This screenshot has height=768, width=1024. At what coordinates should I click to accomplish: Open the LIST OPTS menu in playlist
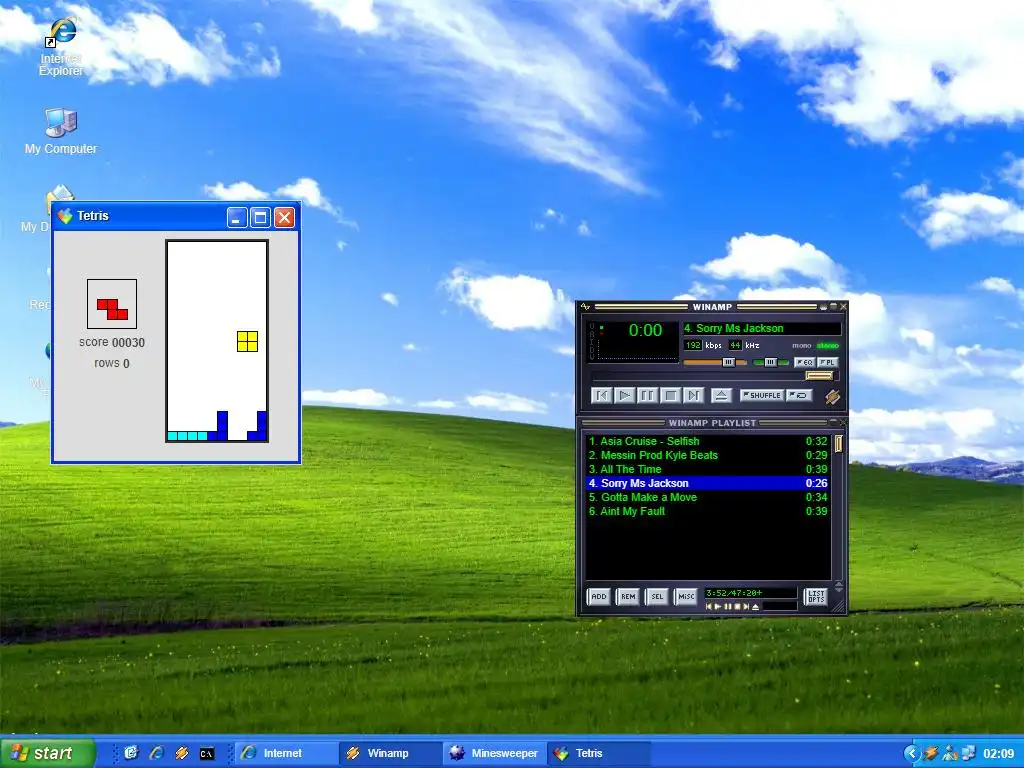tap(816, 596)
